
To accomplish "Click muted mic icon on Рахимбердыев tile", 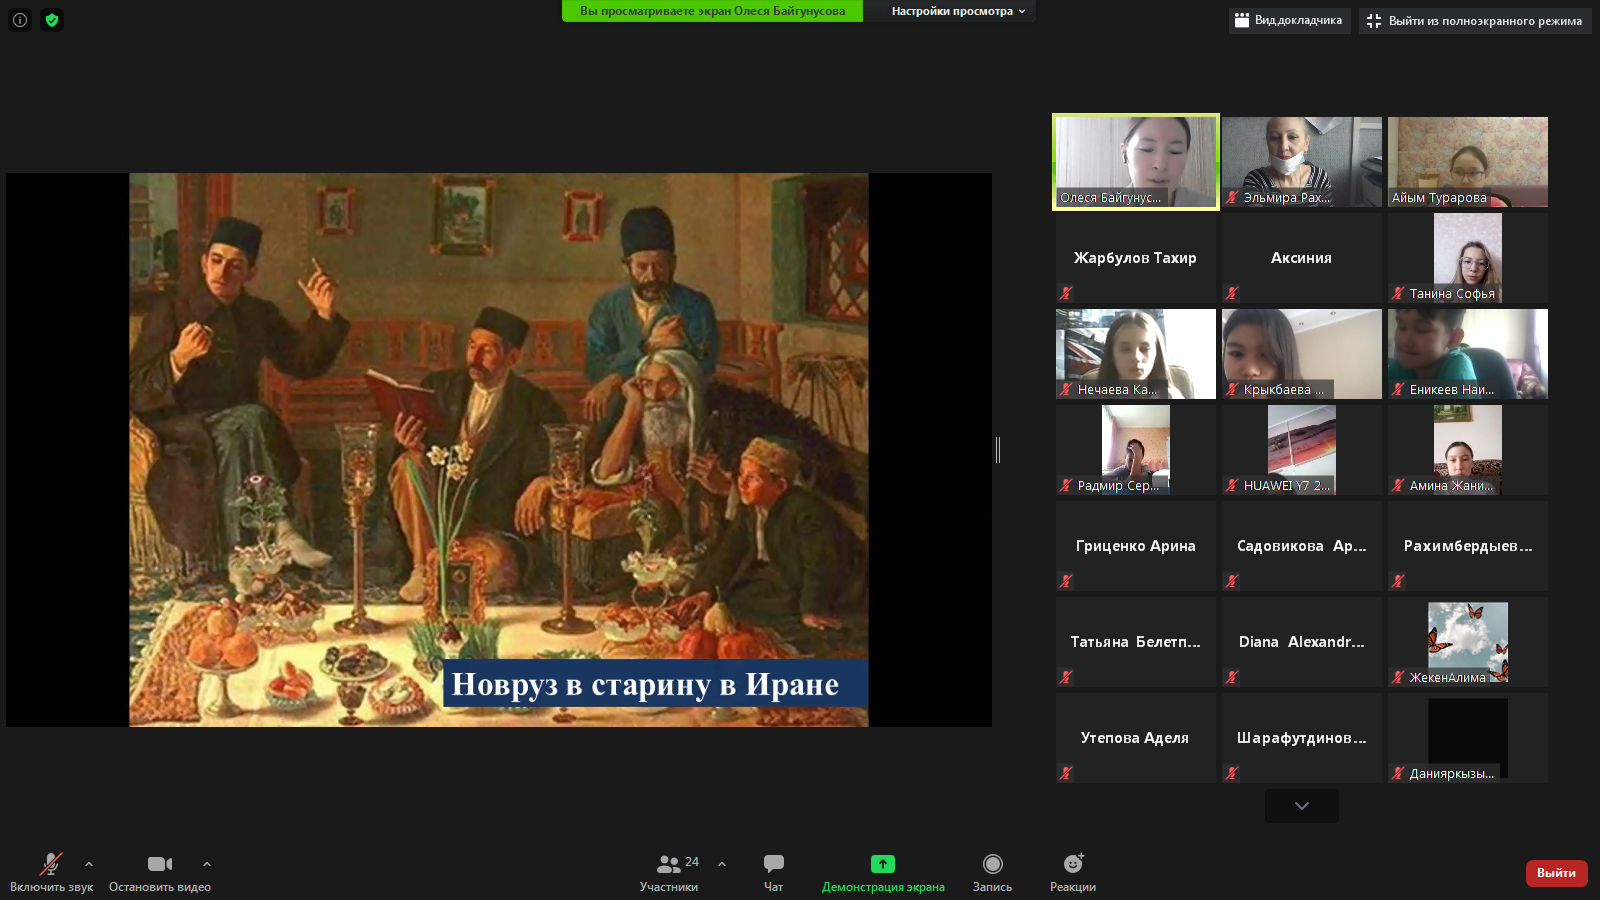I will pyautogui.click(x=1398, y=581).
